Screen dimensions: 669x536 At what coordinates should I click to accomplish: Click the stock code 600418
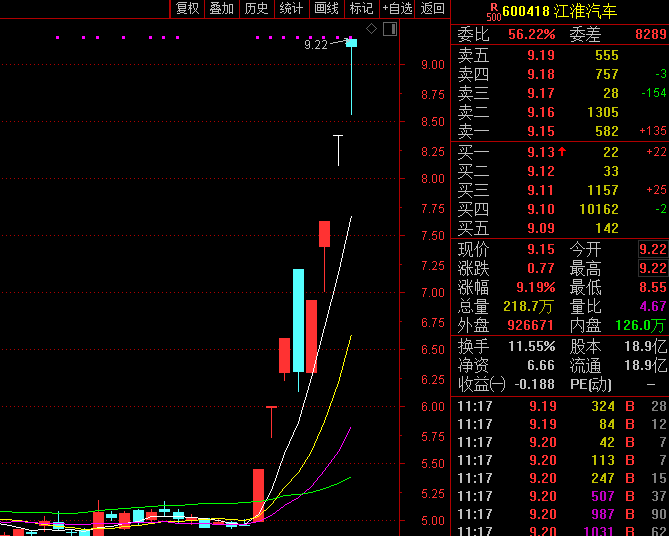pyautogui.click(x=528, y=12)
